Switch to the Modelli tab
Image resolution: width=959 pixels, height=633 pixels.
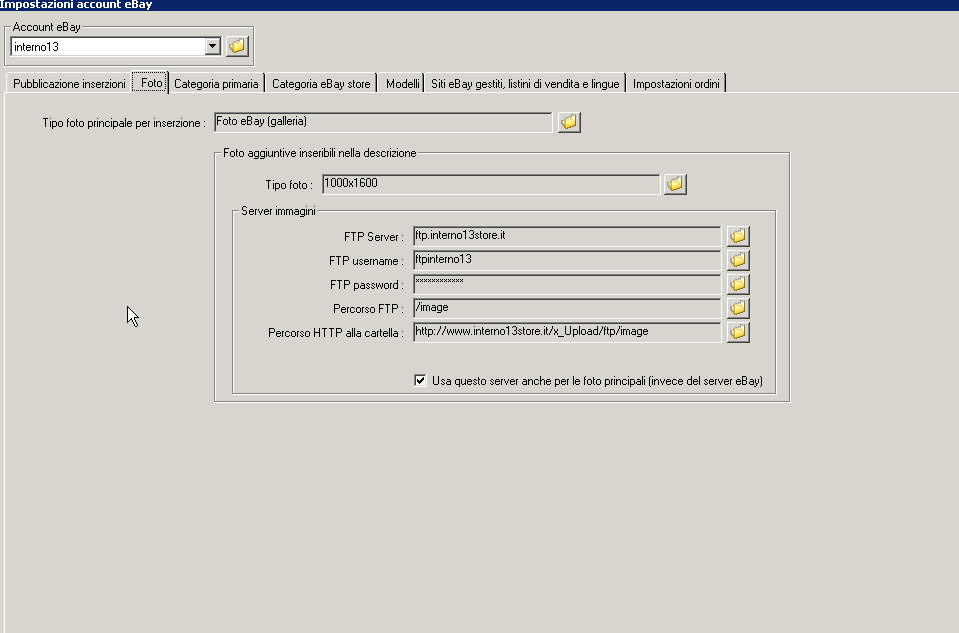[402, 84]
